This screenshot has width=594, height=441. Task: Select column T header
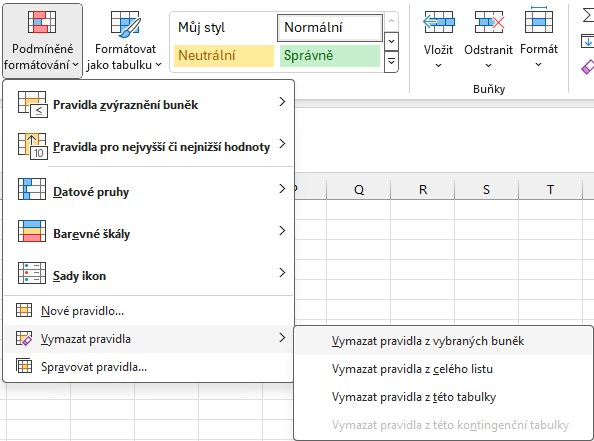pos(550,189)
